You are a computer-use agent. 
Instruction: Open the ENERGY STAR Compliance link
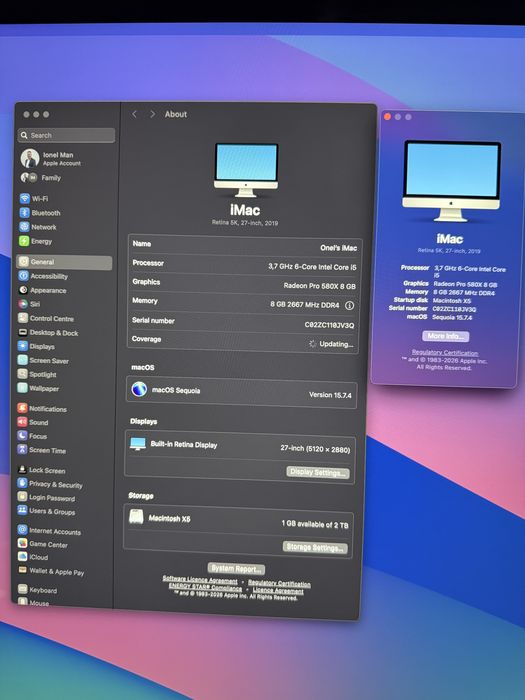coord(205,587)
